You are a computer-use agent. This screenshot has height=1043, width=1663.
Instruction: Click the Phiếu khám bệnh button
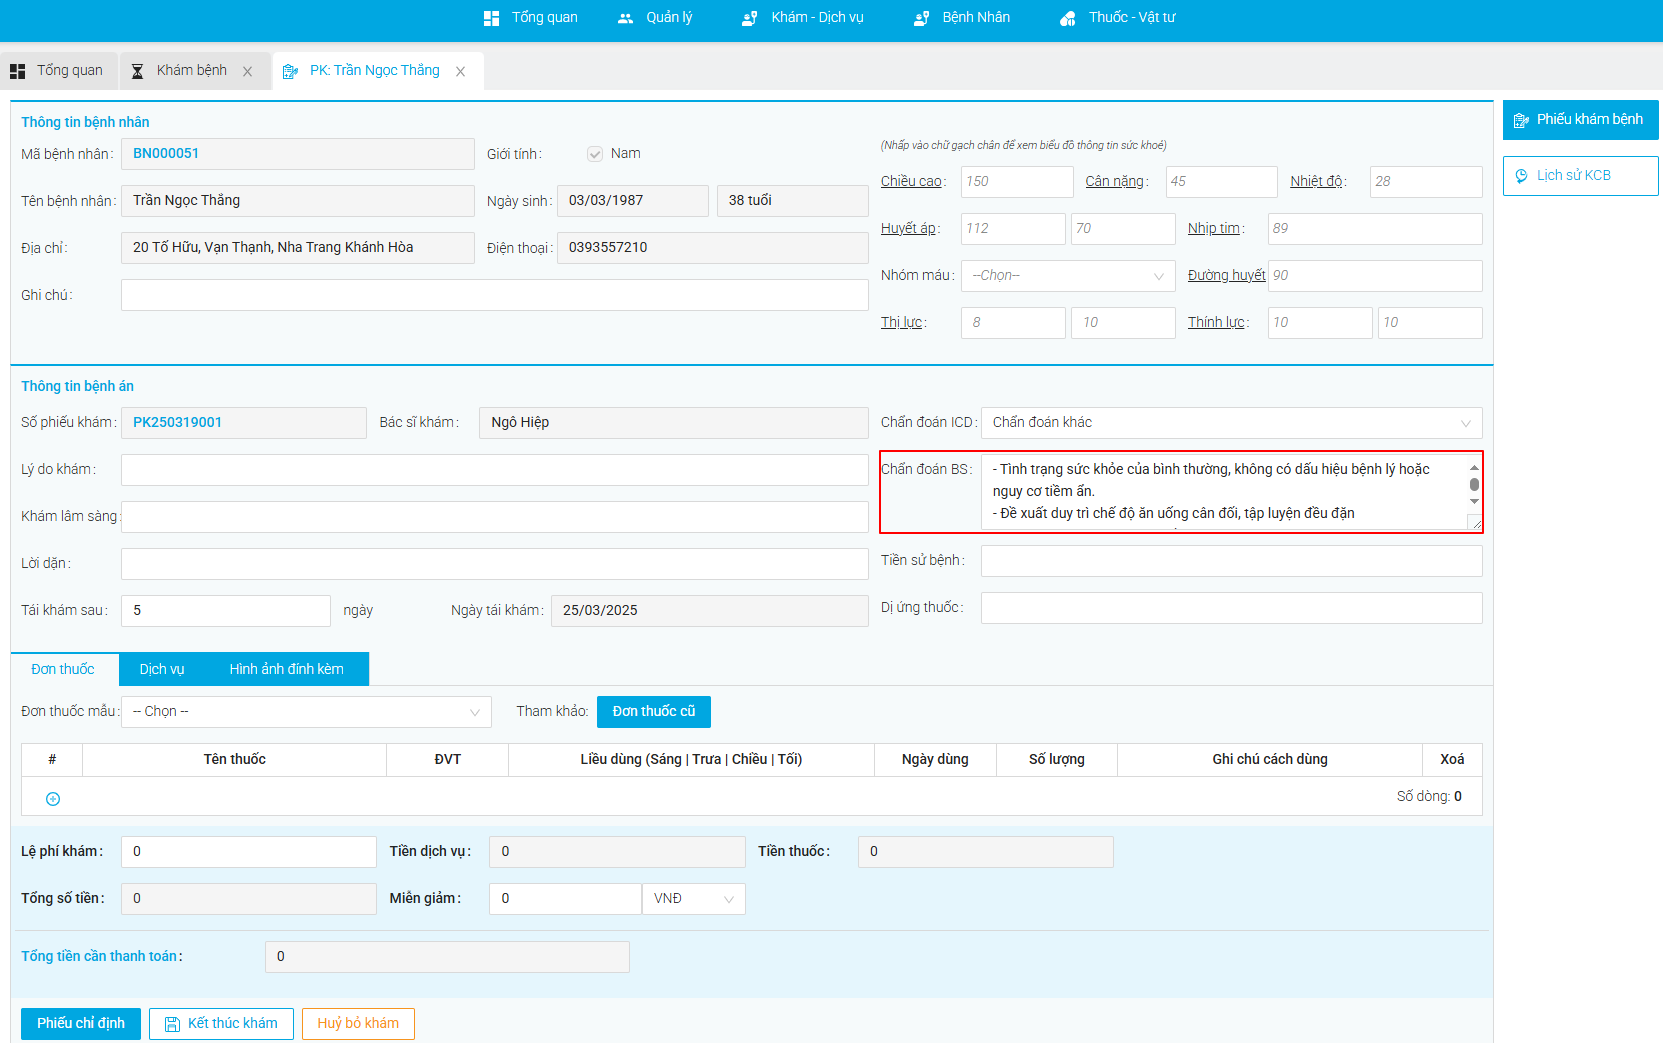pos(1580,120)
